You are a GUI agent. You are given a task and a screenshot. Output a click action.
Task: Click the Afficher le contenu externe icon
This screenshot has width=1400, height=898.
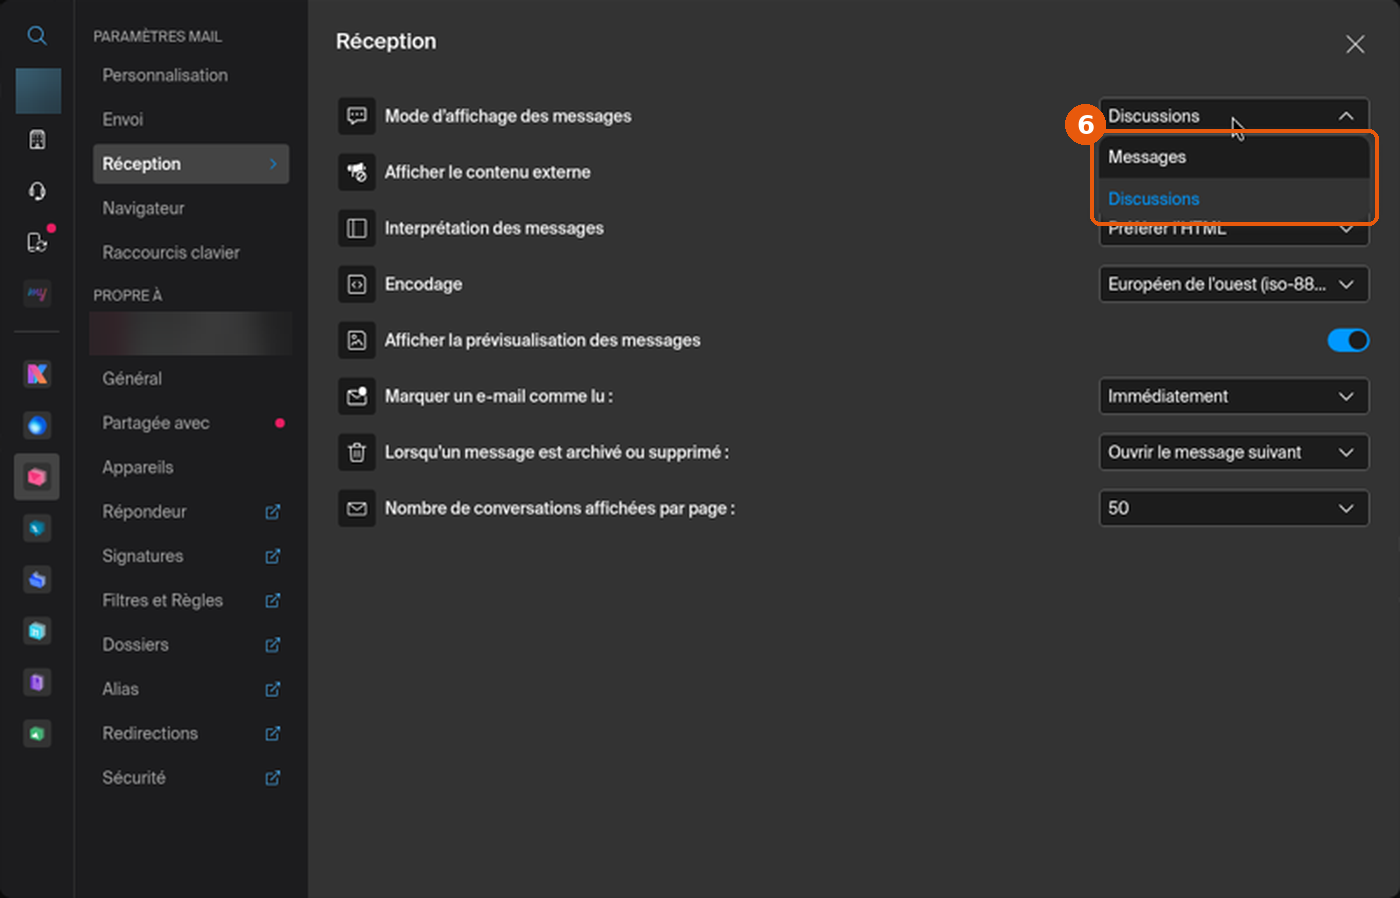click(357, 172)
